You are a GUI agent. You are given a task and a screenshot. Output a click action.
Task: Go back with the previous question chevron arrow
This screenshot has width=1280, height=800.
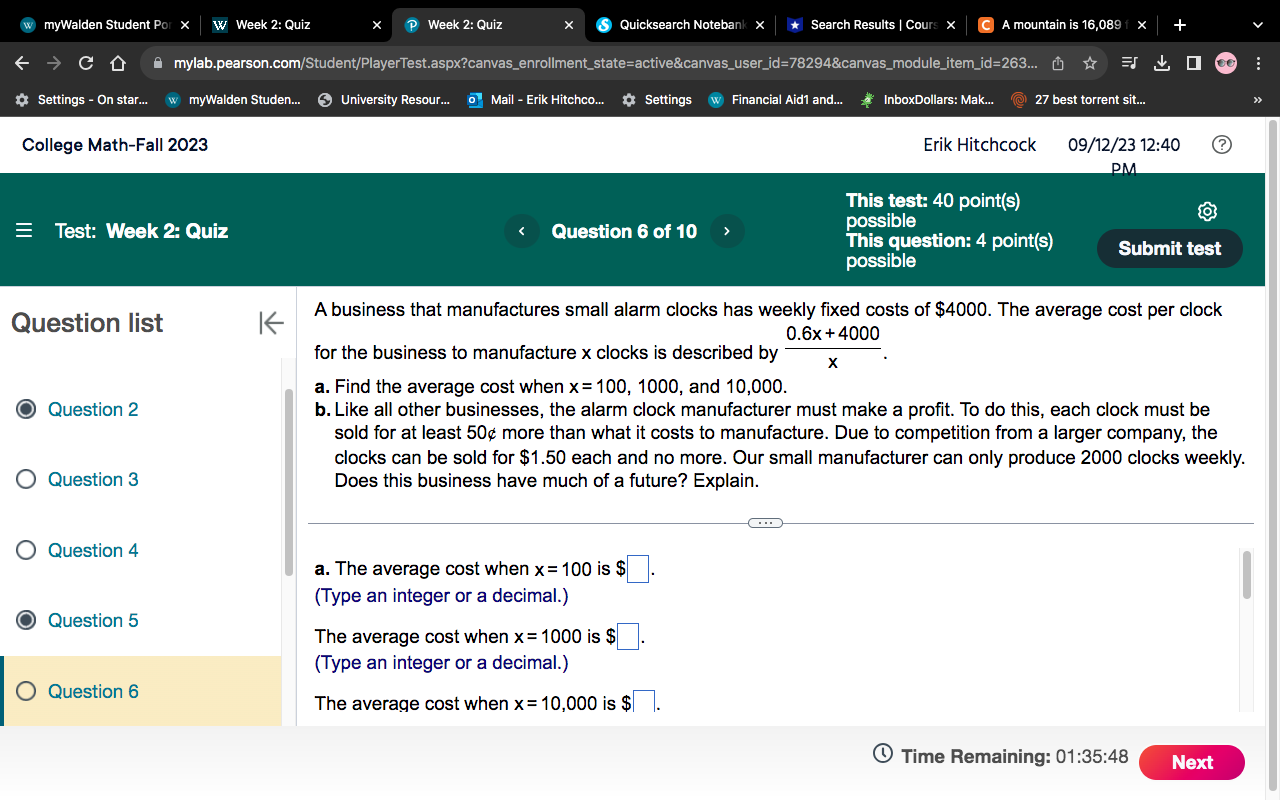[x=521, y=231]
